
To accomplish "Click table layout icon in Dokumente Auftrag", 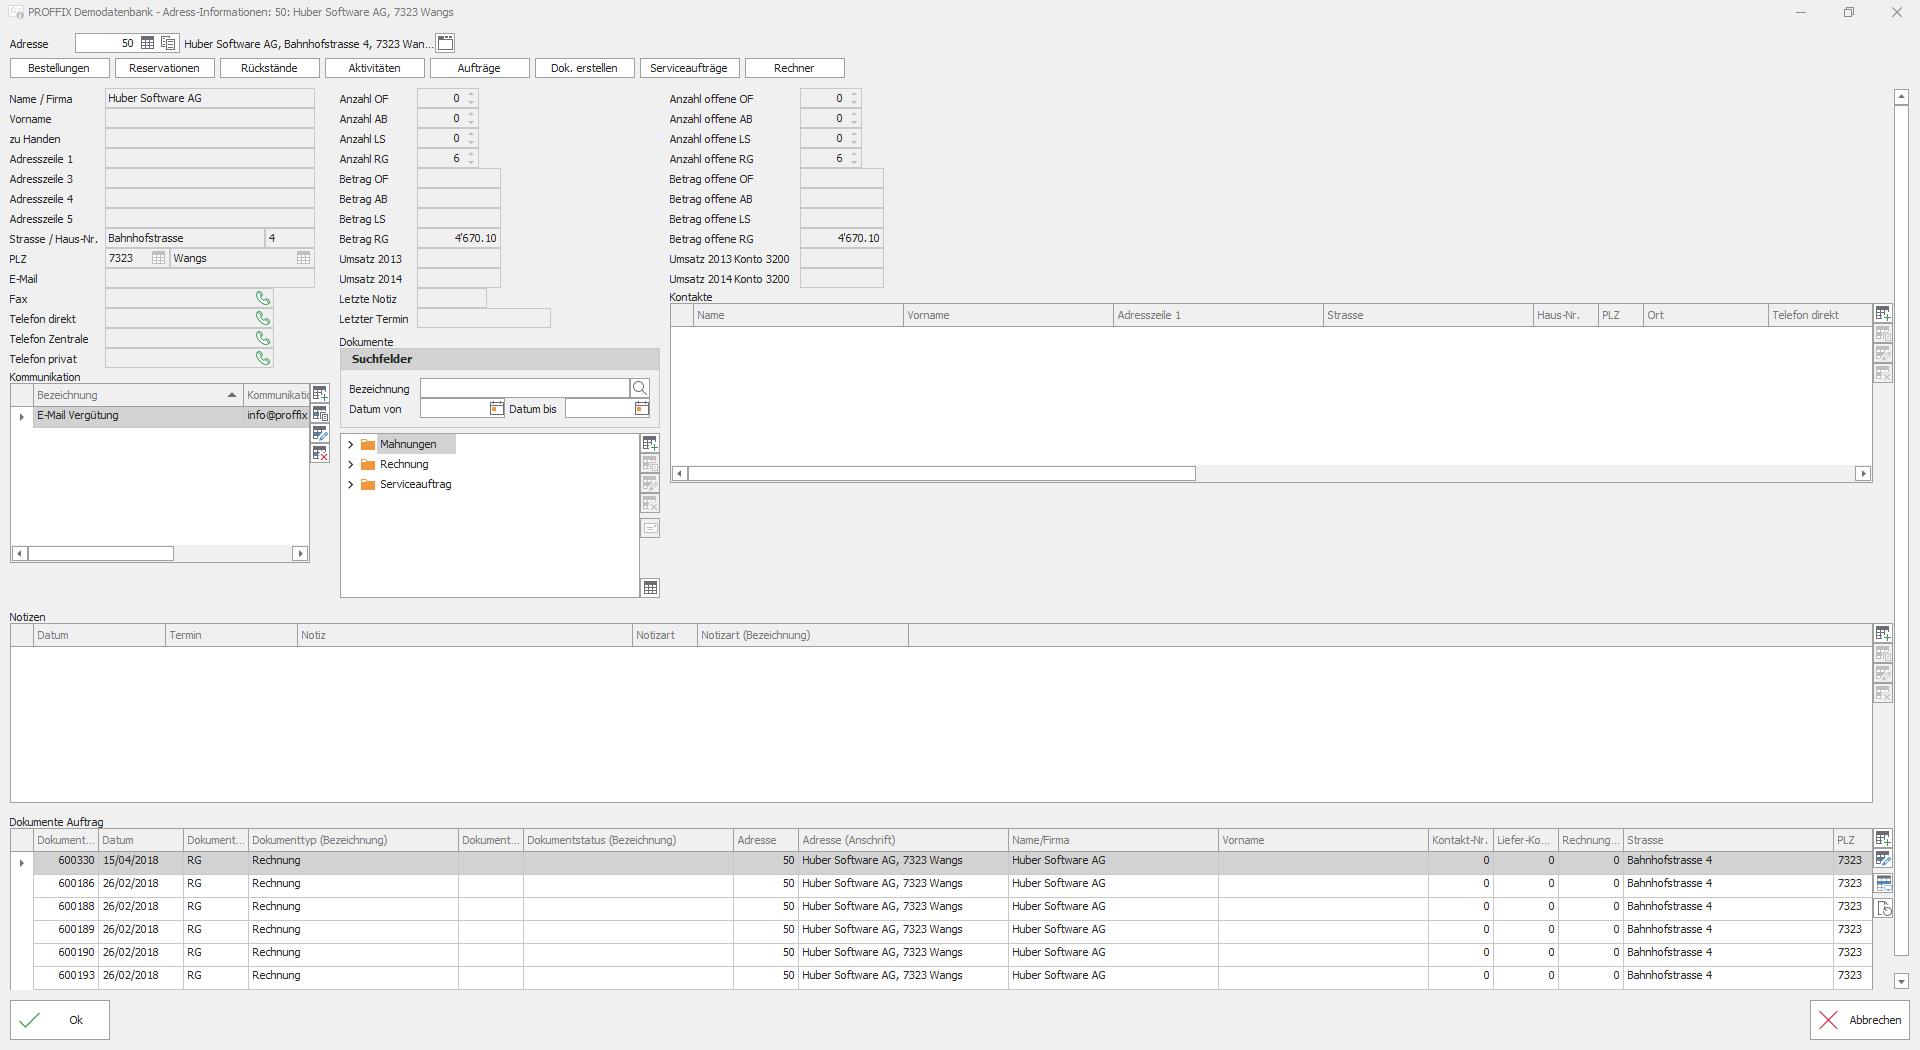I will tap(1884, 883).
